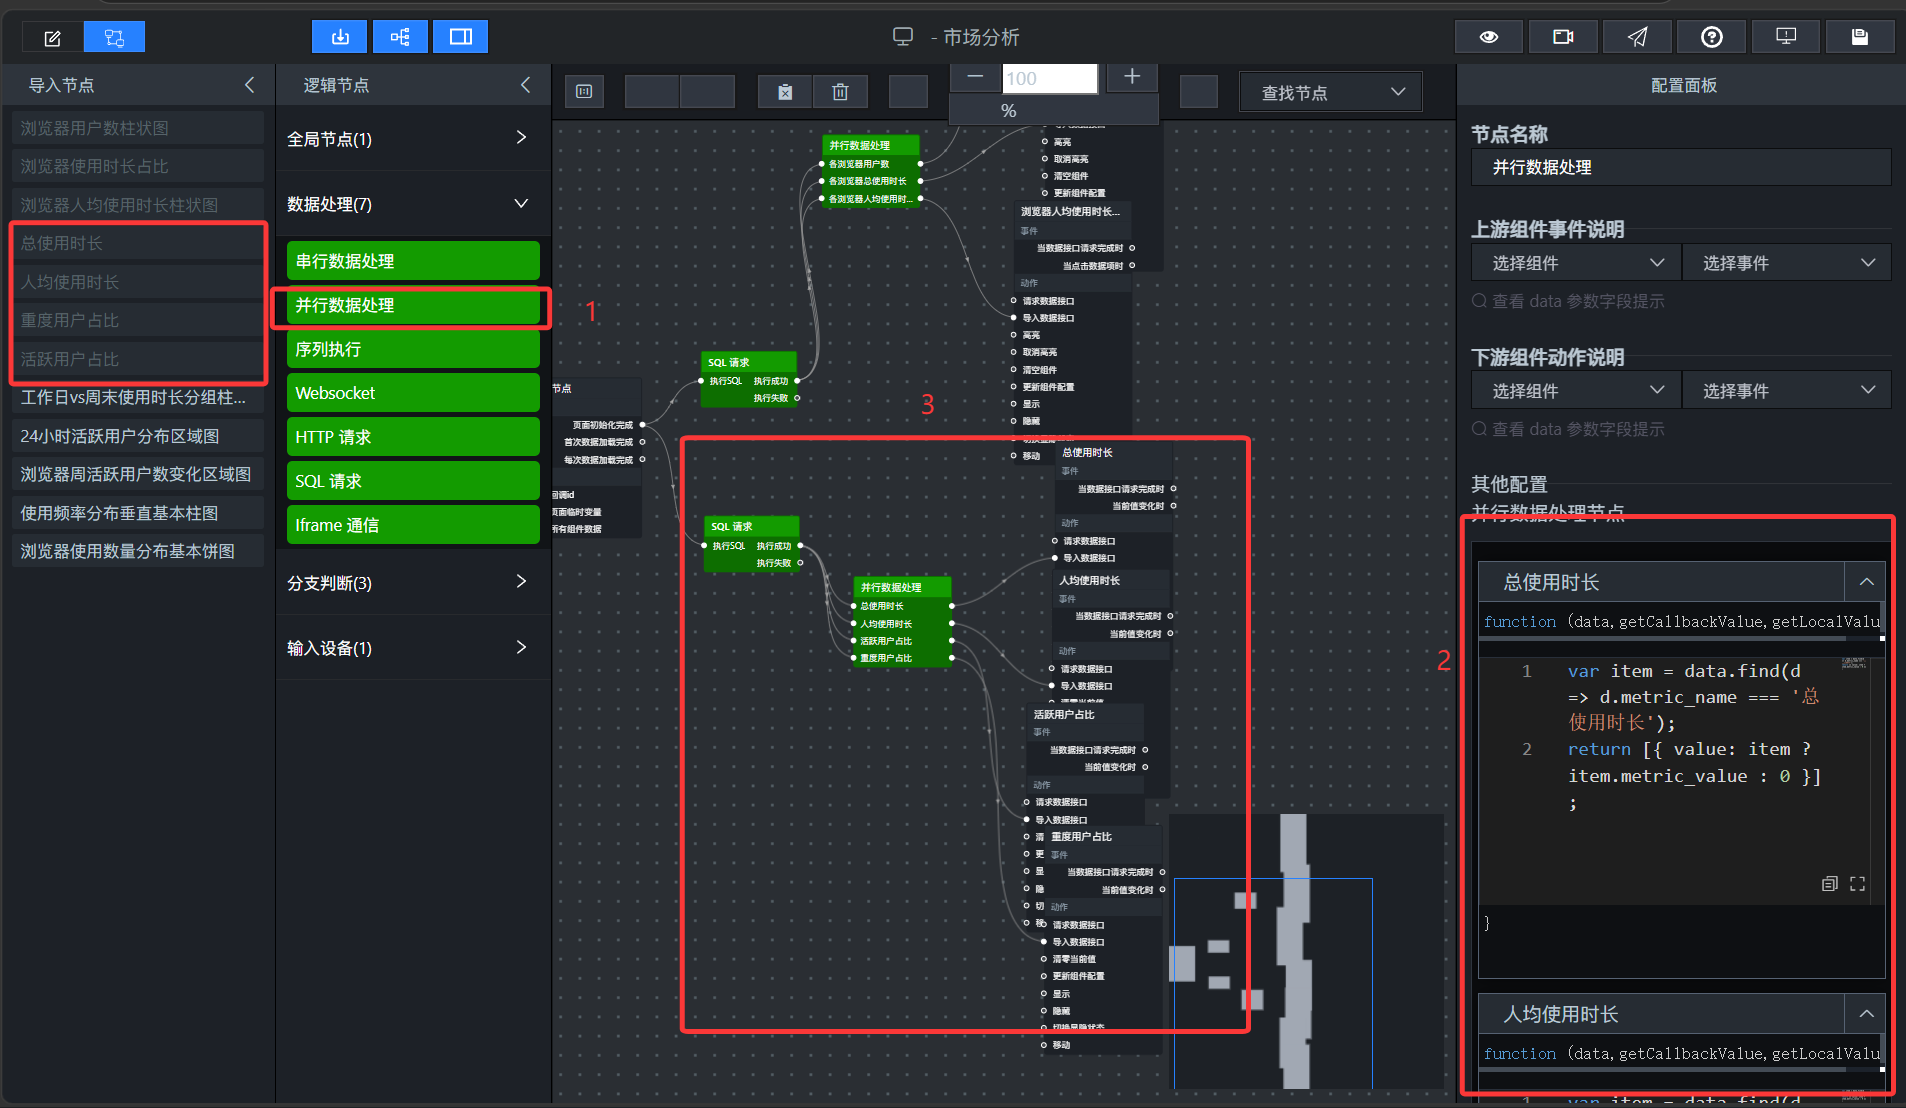Collapse the 导入节点 panel chevron

coord(249,85)
